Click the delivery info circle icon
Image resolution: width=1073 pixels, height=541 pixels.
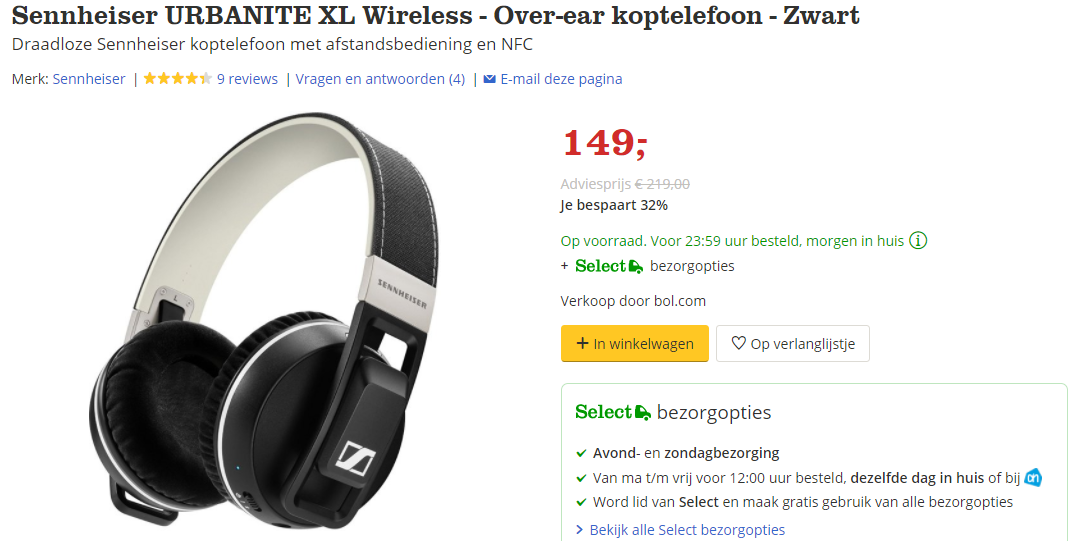(x=918, y=241)
